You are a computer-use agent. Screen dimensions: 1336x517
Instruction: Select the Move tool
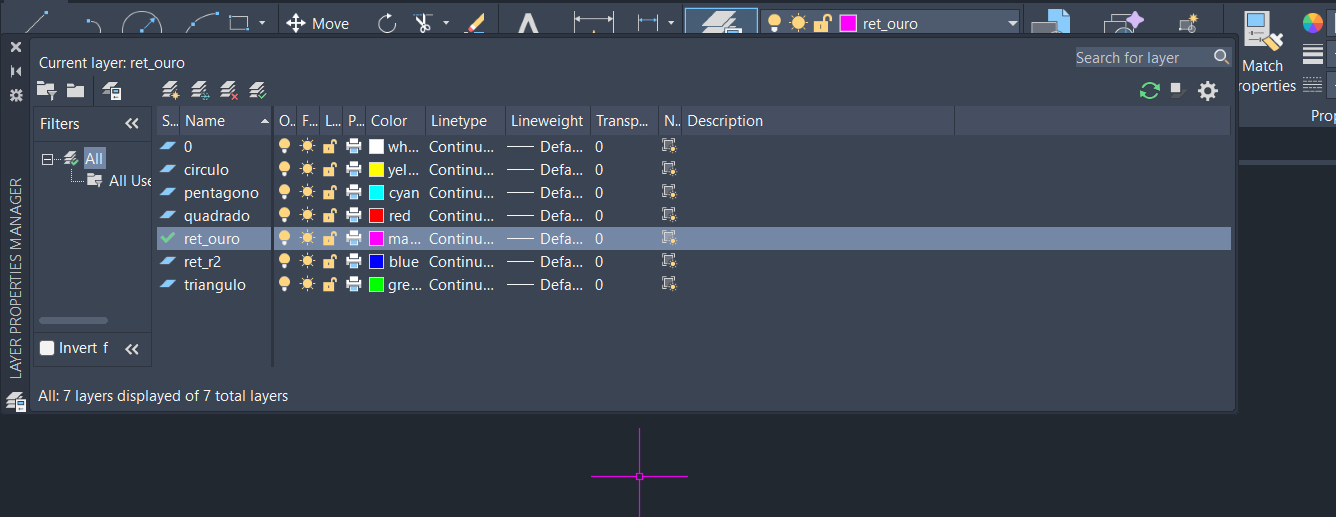coord(318,23)
